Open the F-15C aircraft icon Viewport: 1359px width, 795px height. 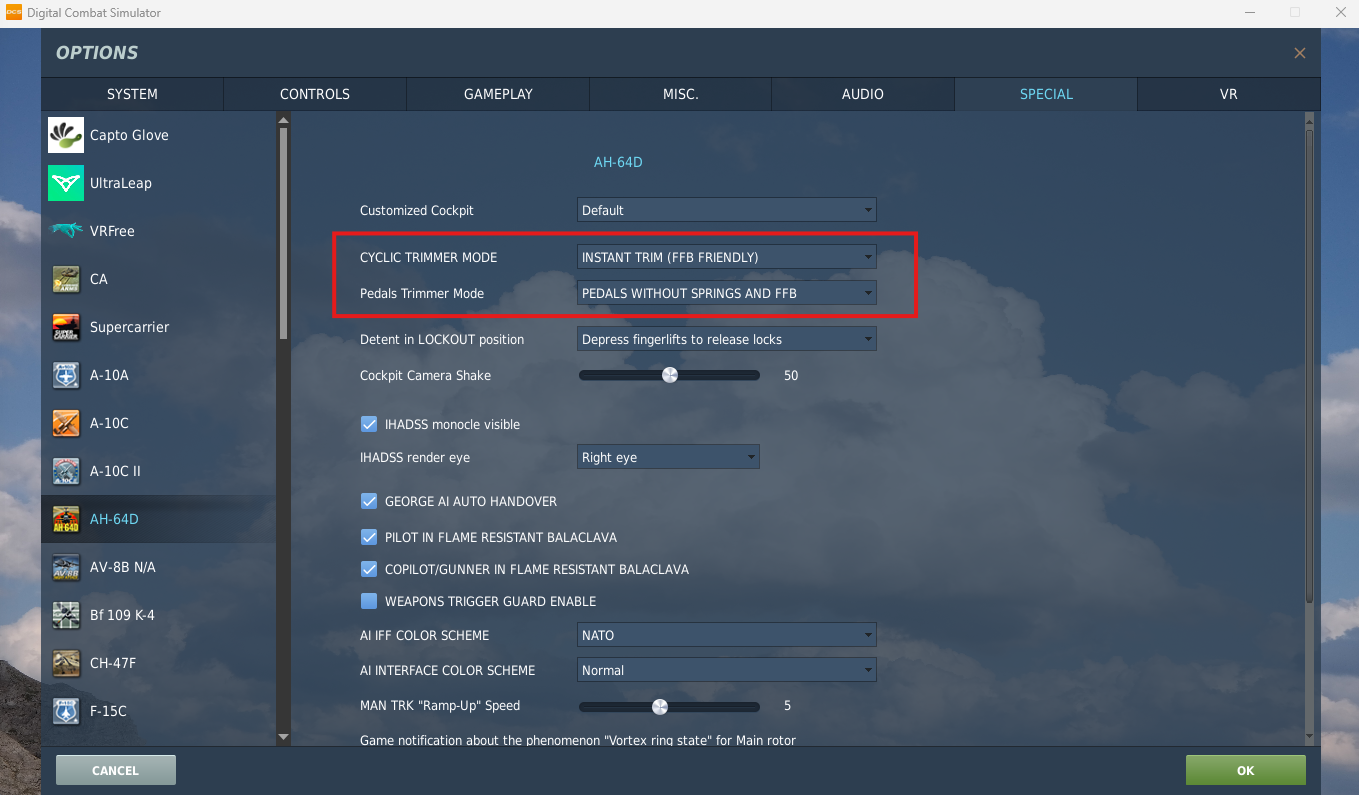(x=66, y=711)
